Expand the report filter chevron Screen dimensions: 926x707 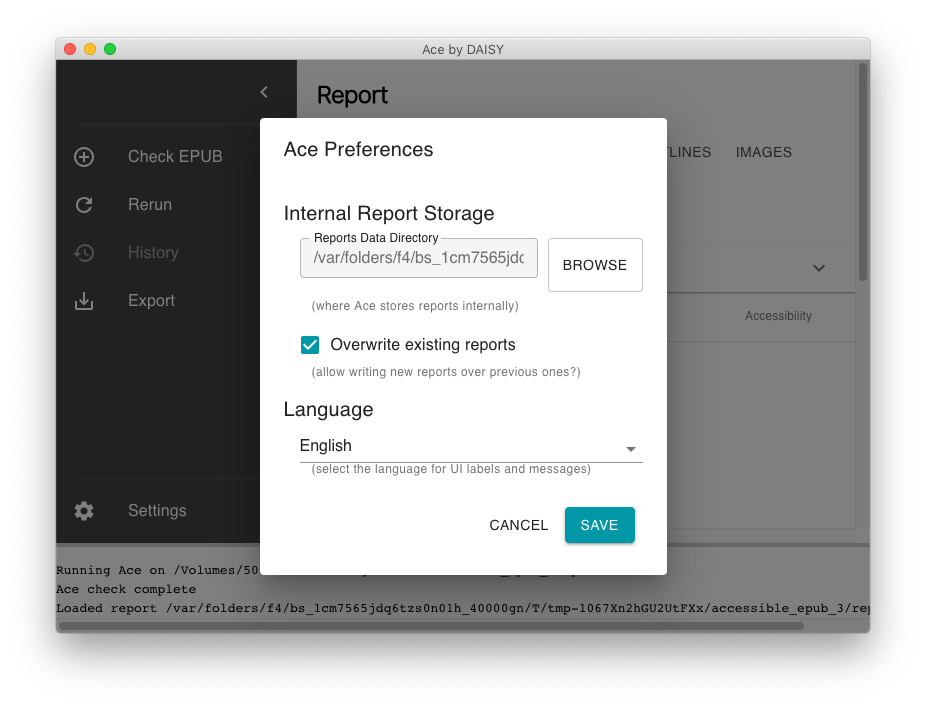(x=819, y=268)
